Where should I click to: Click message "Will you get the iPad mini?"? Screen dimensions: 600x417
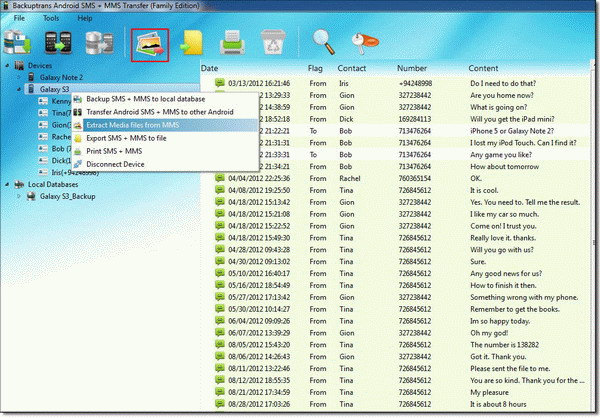512,119
